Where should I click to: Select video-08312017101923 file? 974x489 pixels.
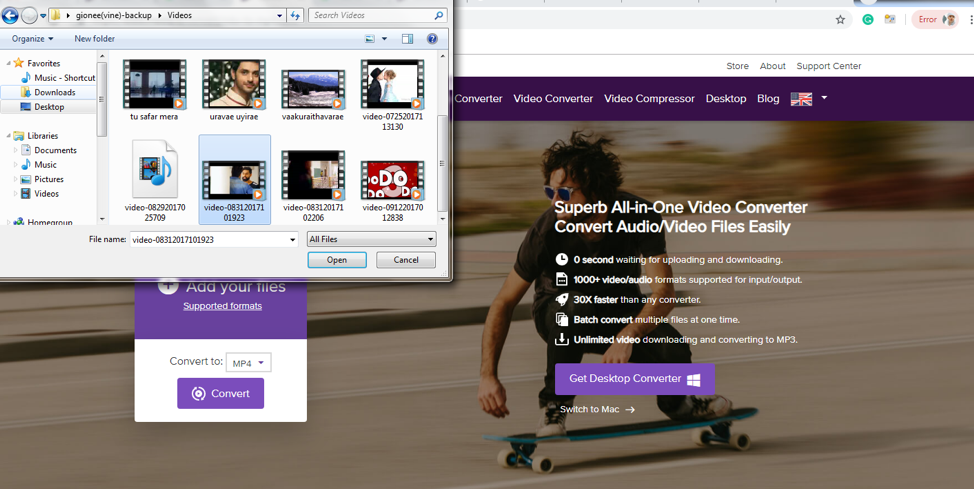(234, 180)
